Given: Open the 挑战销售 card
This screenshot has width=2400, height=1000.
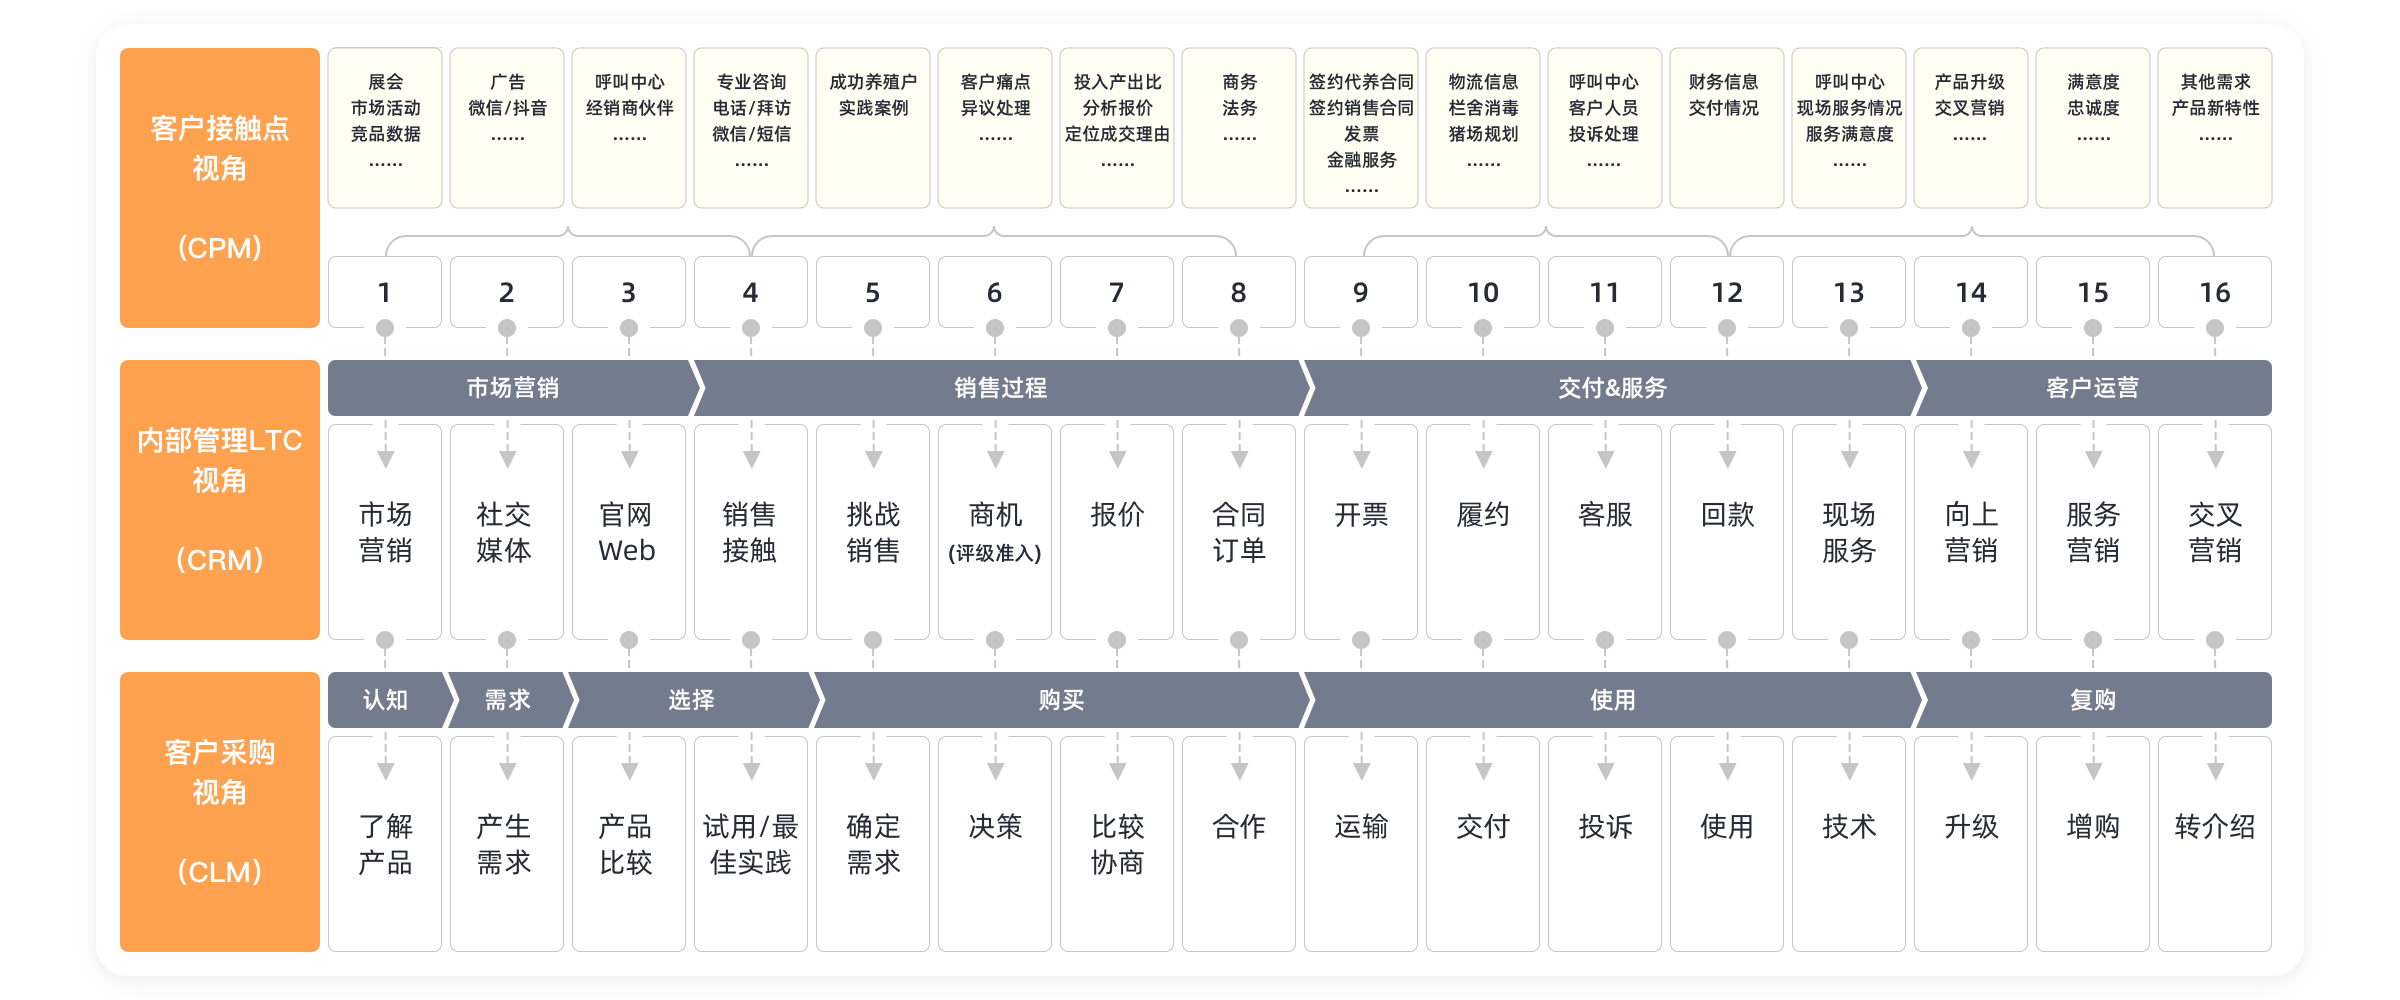Looking at the screenshot, I should [x=873, y=533].
